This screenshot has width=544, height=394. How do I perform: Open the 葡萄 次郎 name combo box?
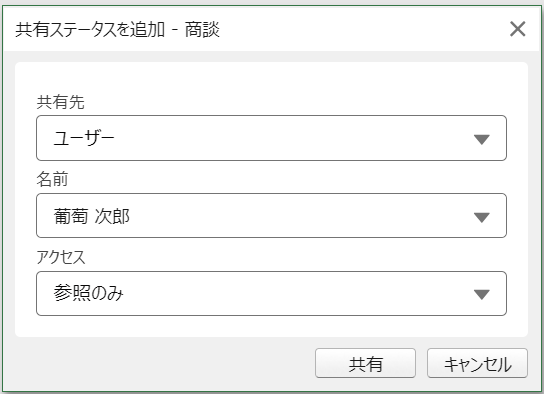(x=271, y=216)
